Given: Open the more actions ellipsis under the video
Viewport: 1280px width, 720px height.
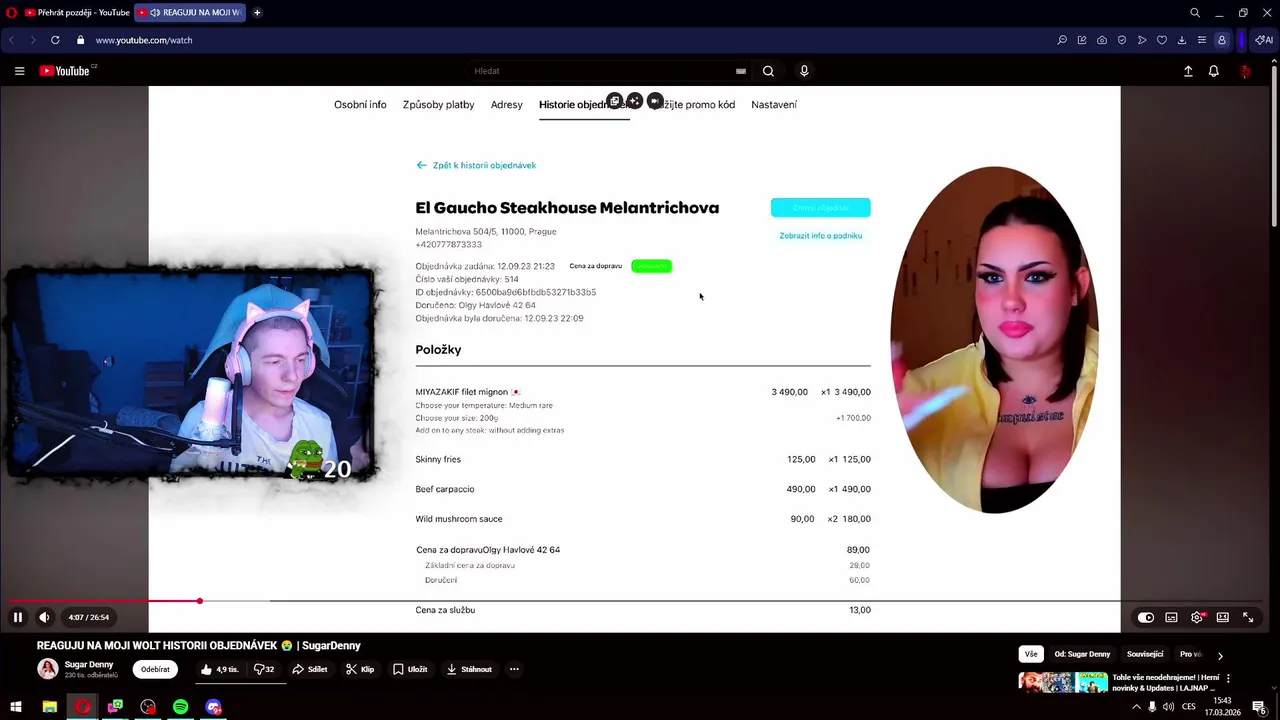Looking at the screenshot, I should (x=514, y=669).
